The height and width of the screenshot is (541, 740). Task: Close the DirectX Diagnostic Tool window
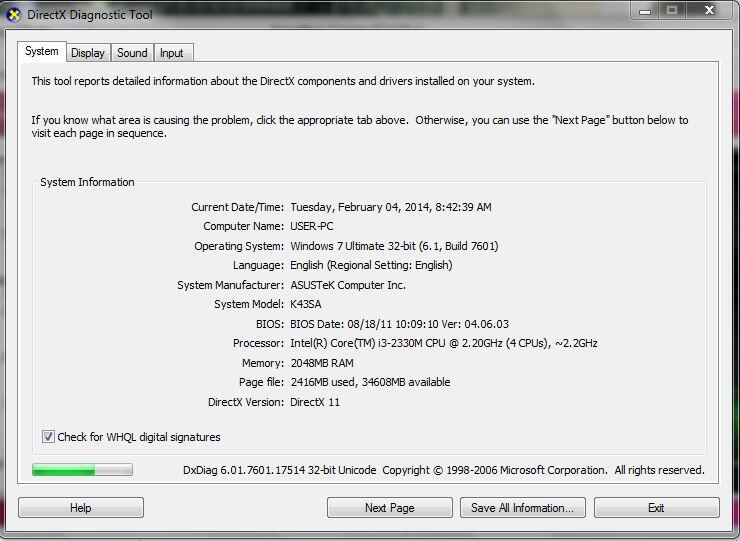[709, 11]
